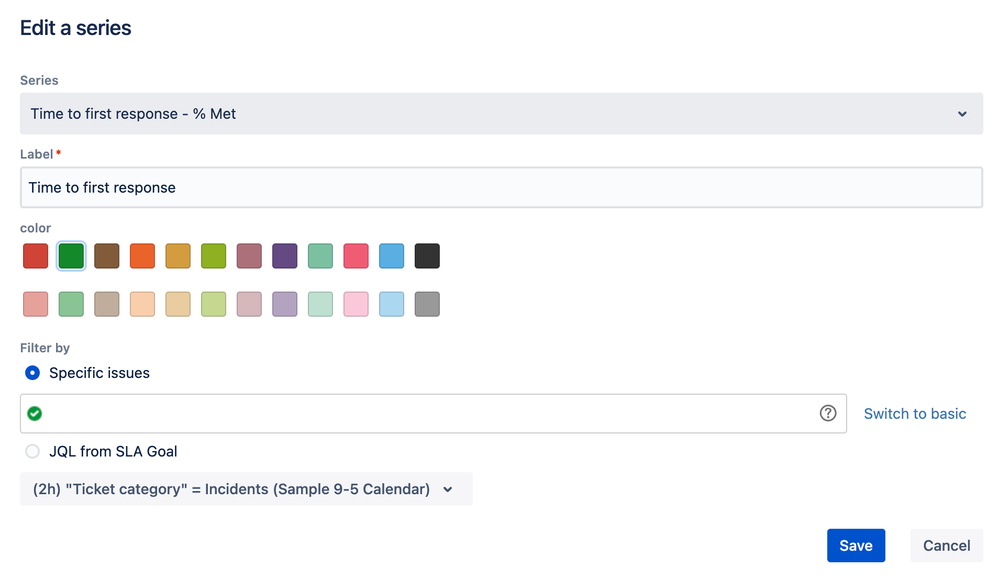Select the orange color swatch

[x=142, y=256]
